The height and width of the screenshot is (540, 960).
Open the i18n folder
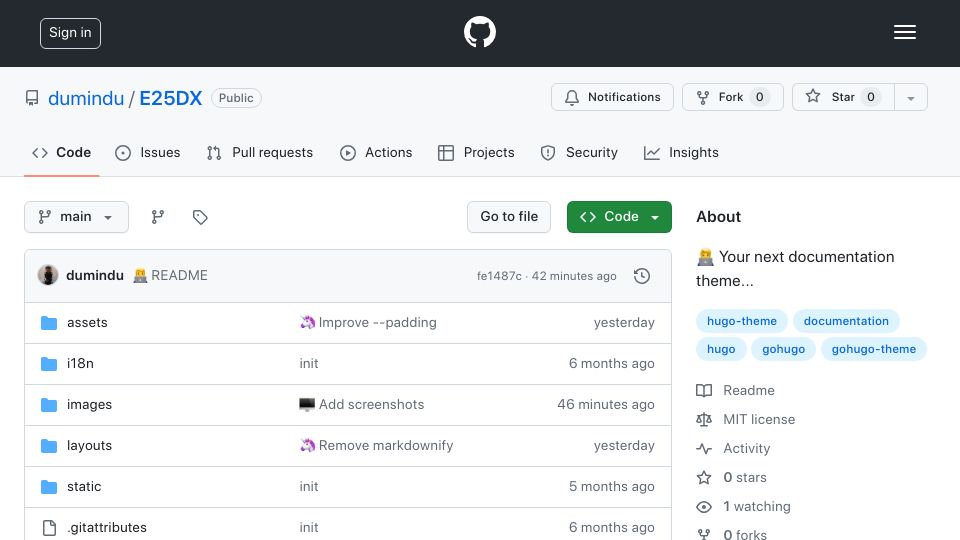[80, 364]
